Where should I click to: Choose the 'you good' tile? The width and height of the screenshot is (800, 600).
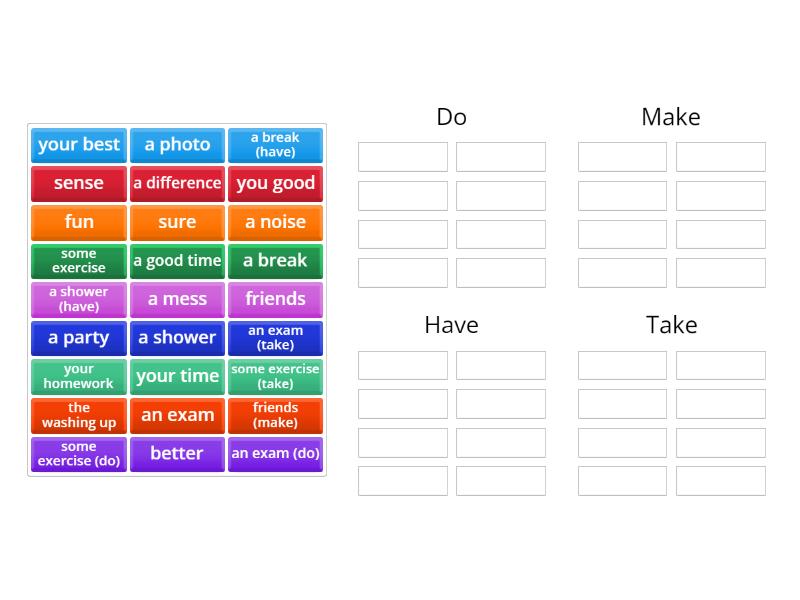pyautogui.click(x=276, y=183)
